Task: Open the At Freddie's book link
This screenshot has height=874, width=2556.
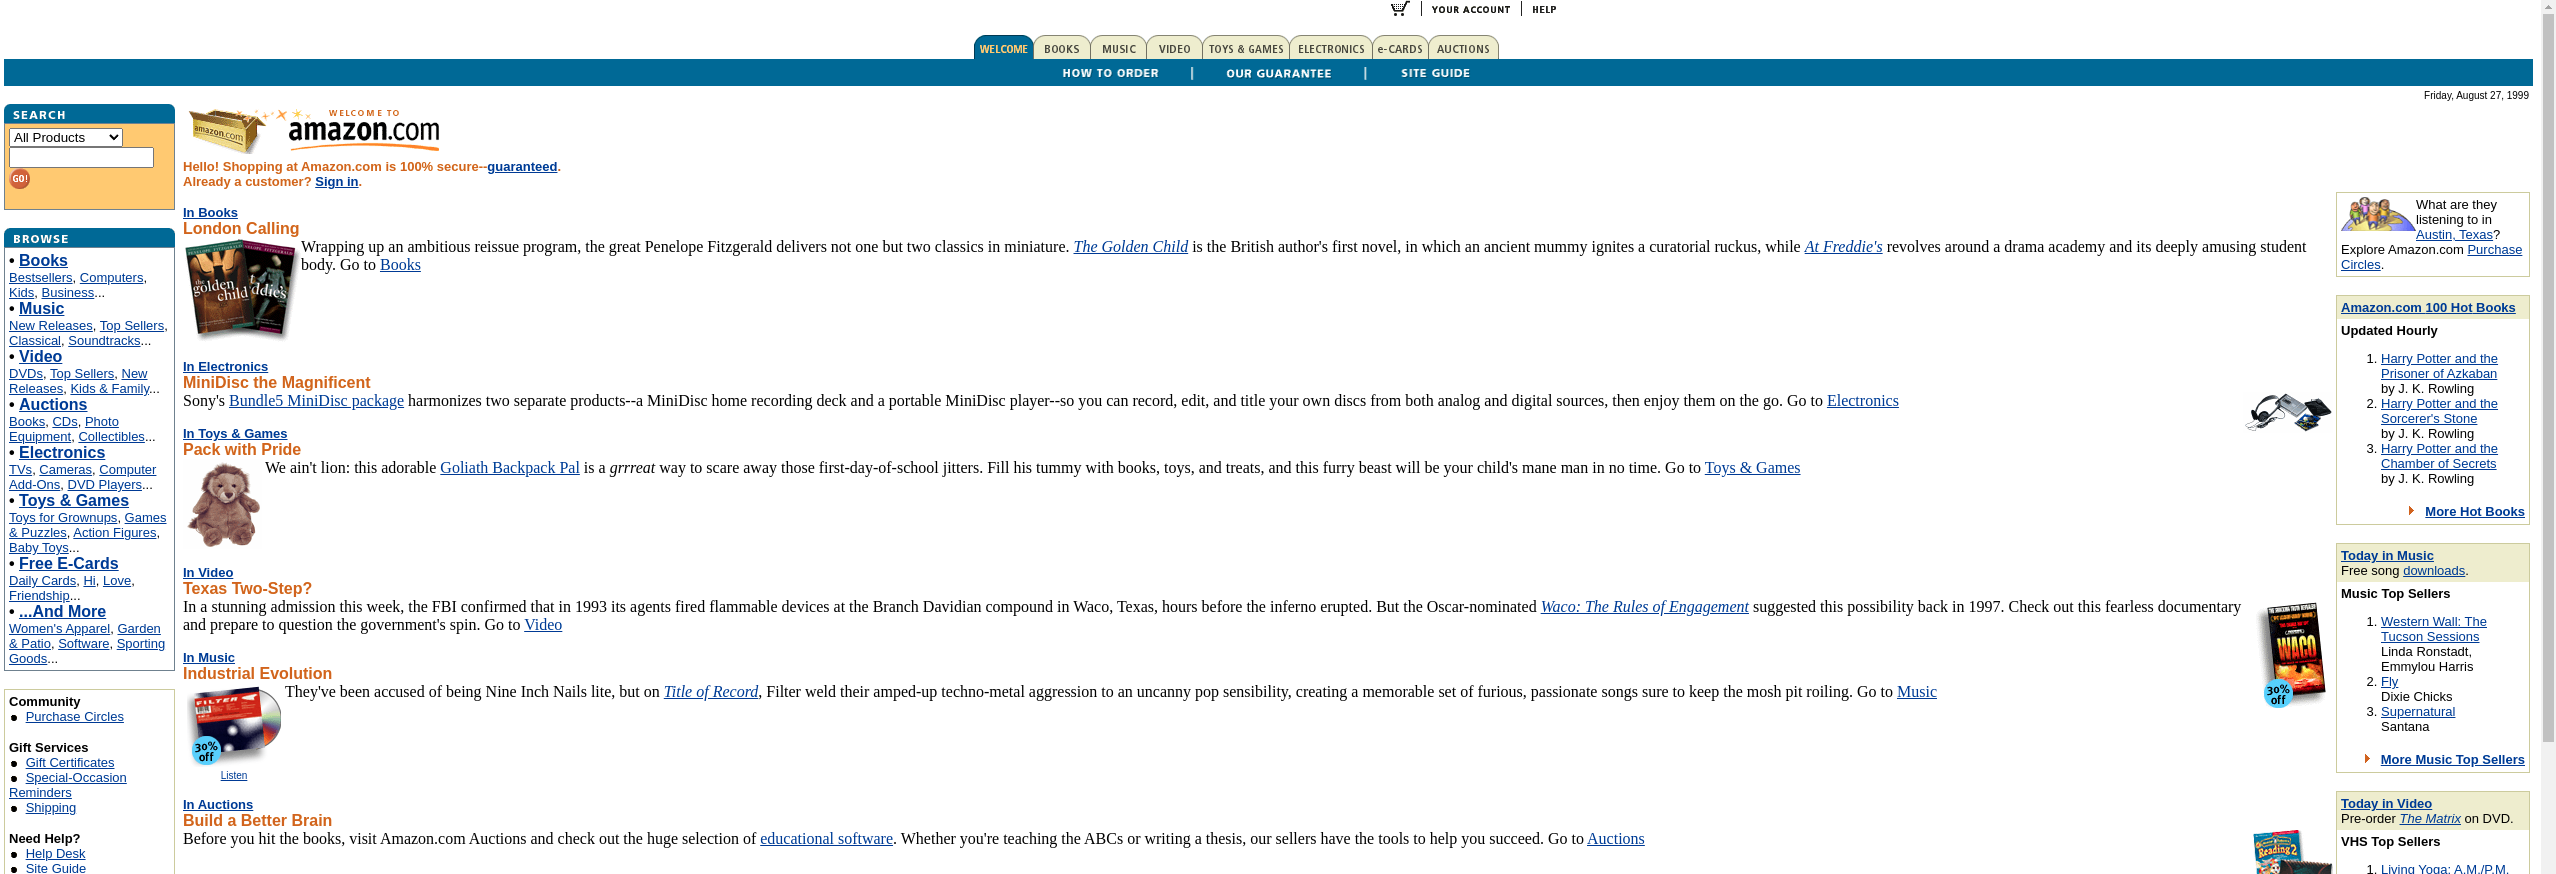Action: tap(1843, 247)
